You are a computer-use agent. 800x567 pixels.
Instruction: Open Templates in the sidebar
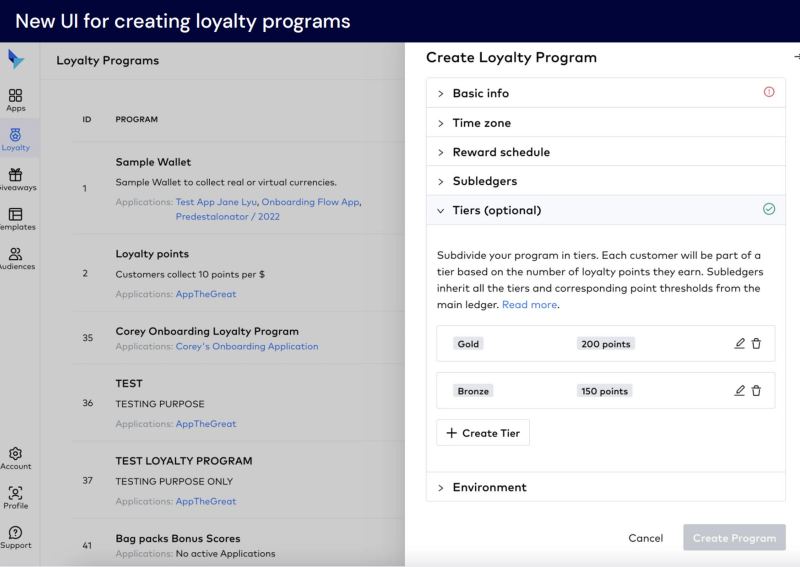pos(16,219)
